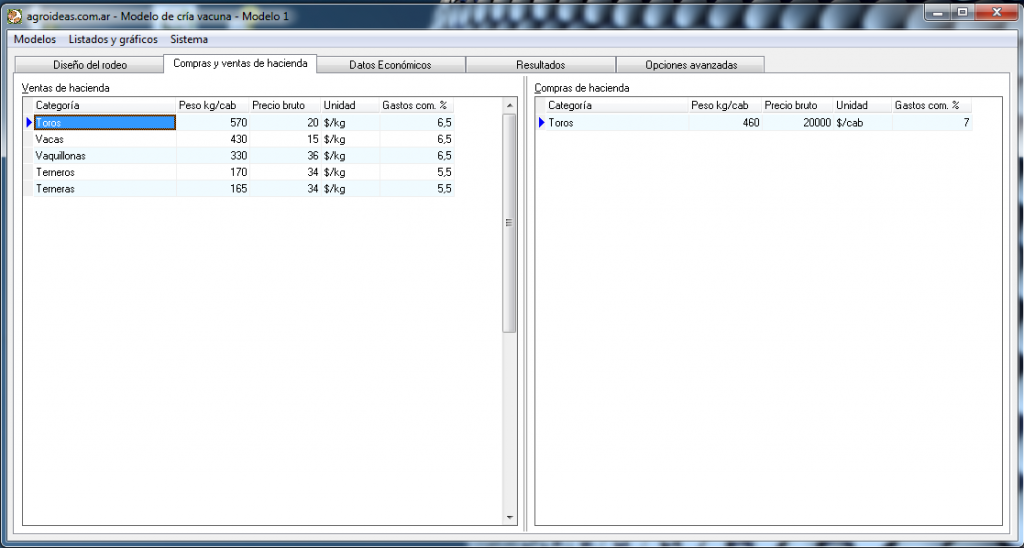Click the price 34 cell for Terneros

point(285,172)
